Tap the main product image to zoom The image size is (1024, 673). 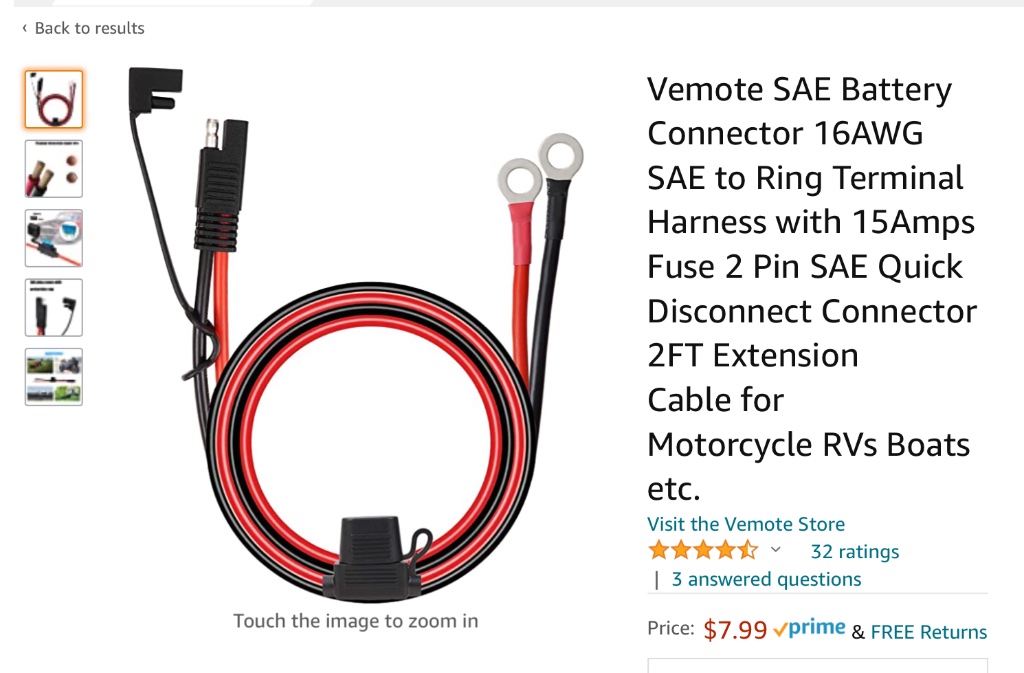click(355, 330)
